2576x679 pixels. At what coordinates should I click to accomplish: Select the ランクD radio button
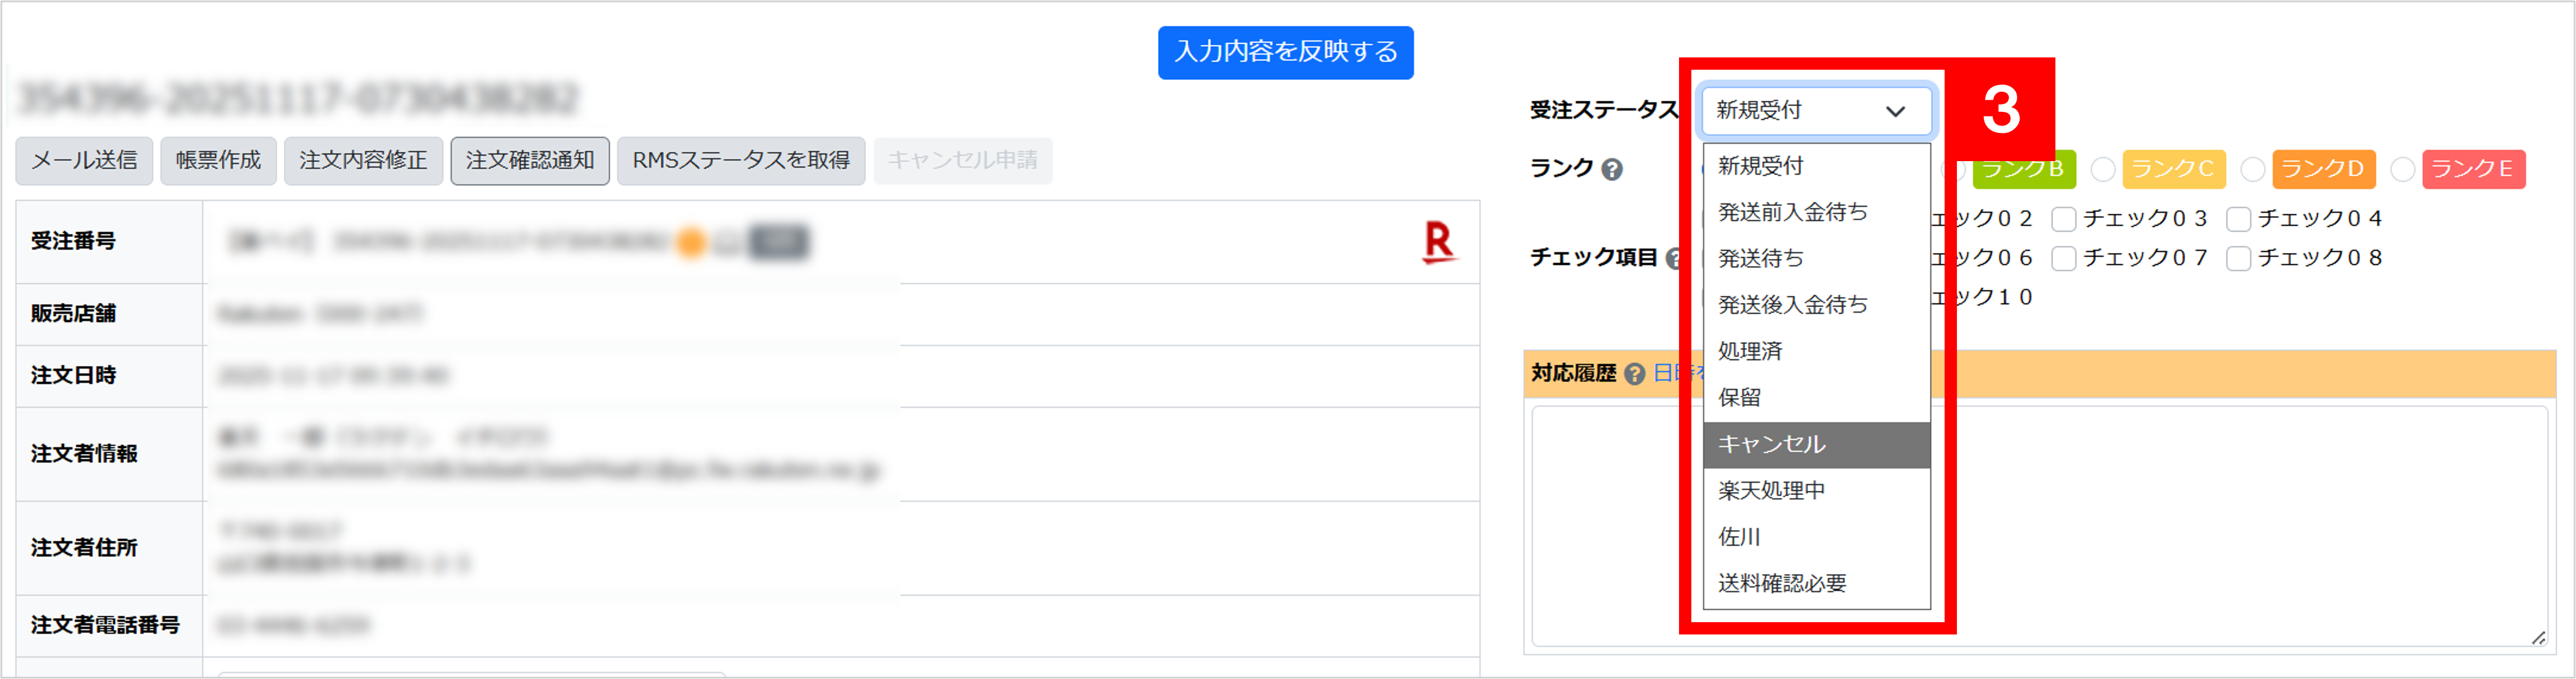(2252, 169)
